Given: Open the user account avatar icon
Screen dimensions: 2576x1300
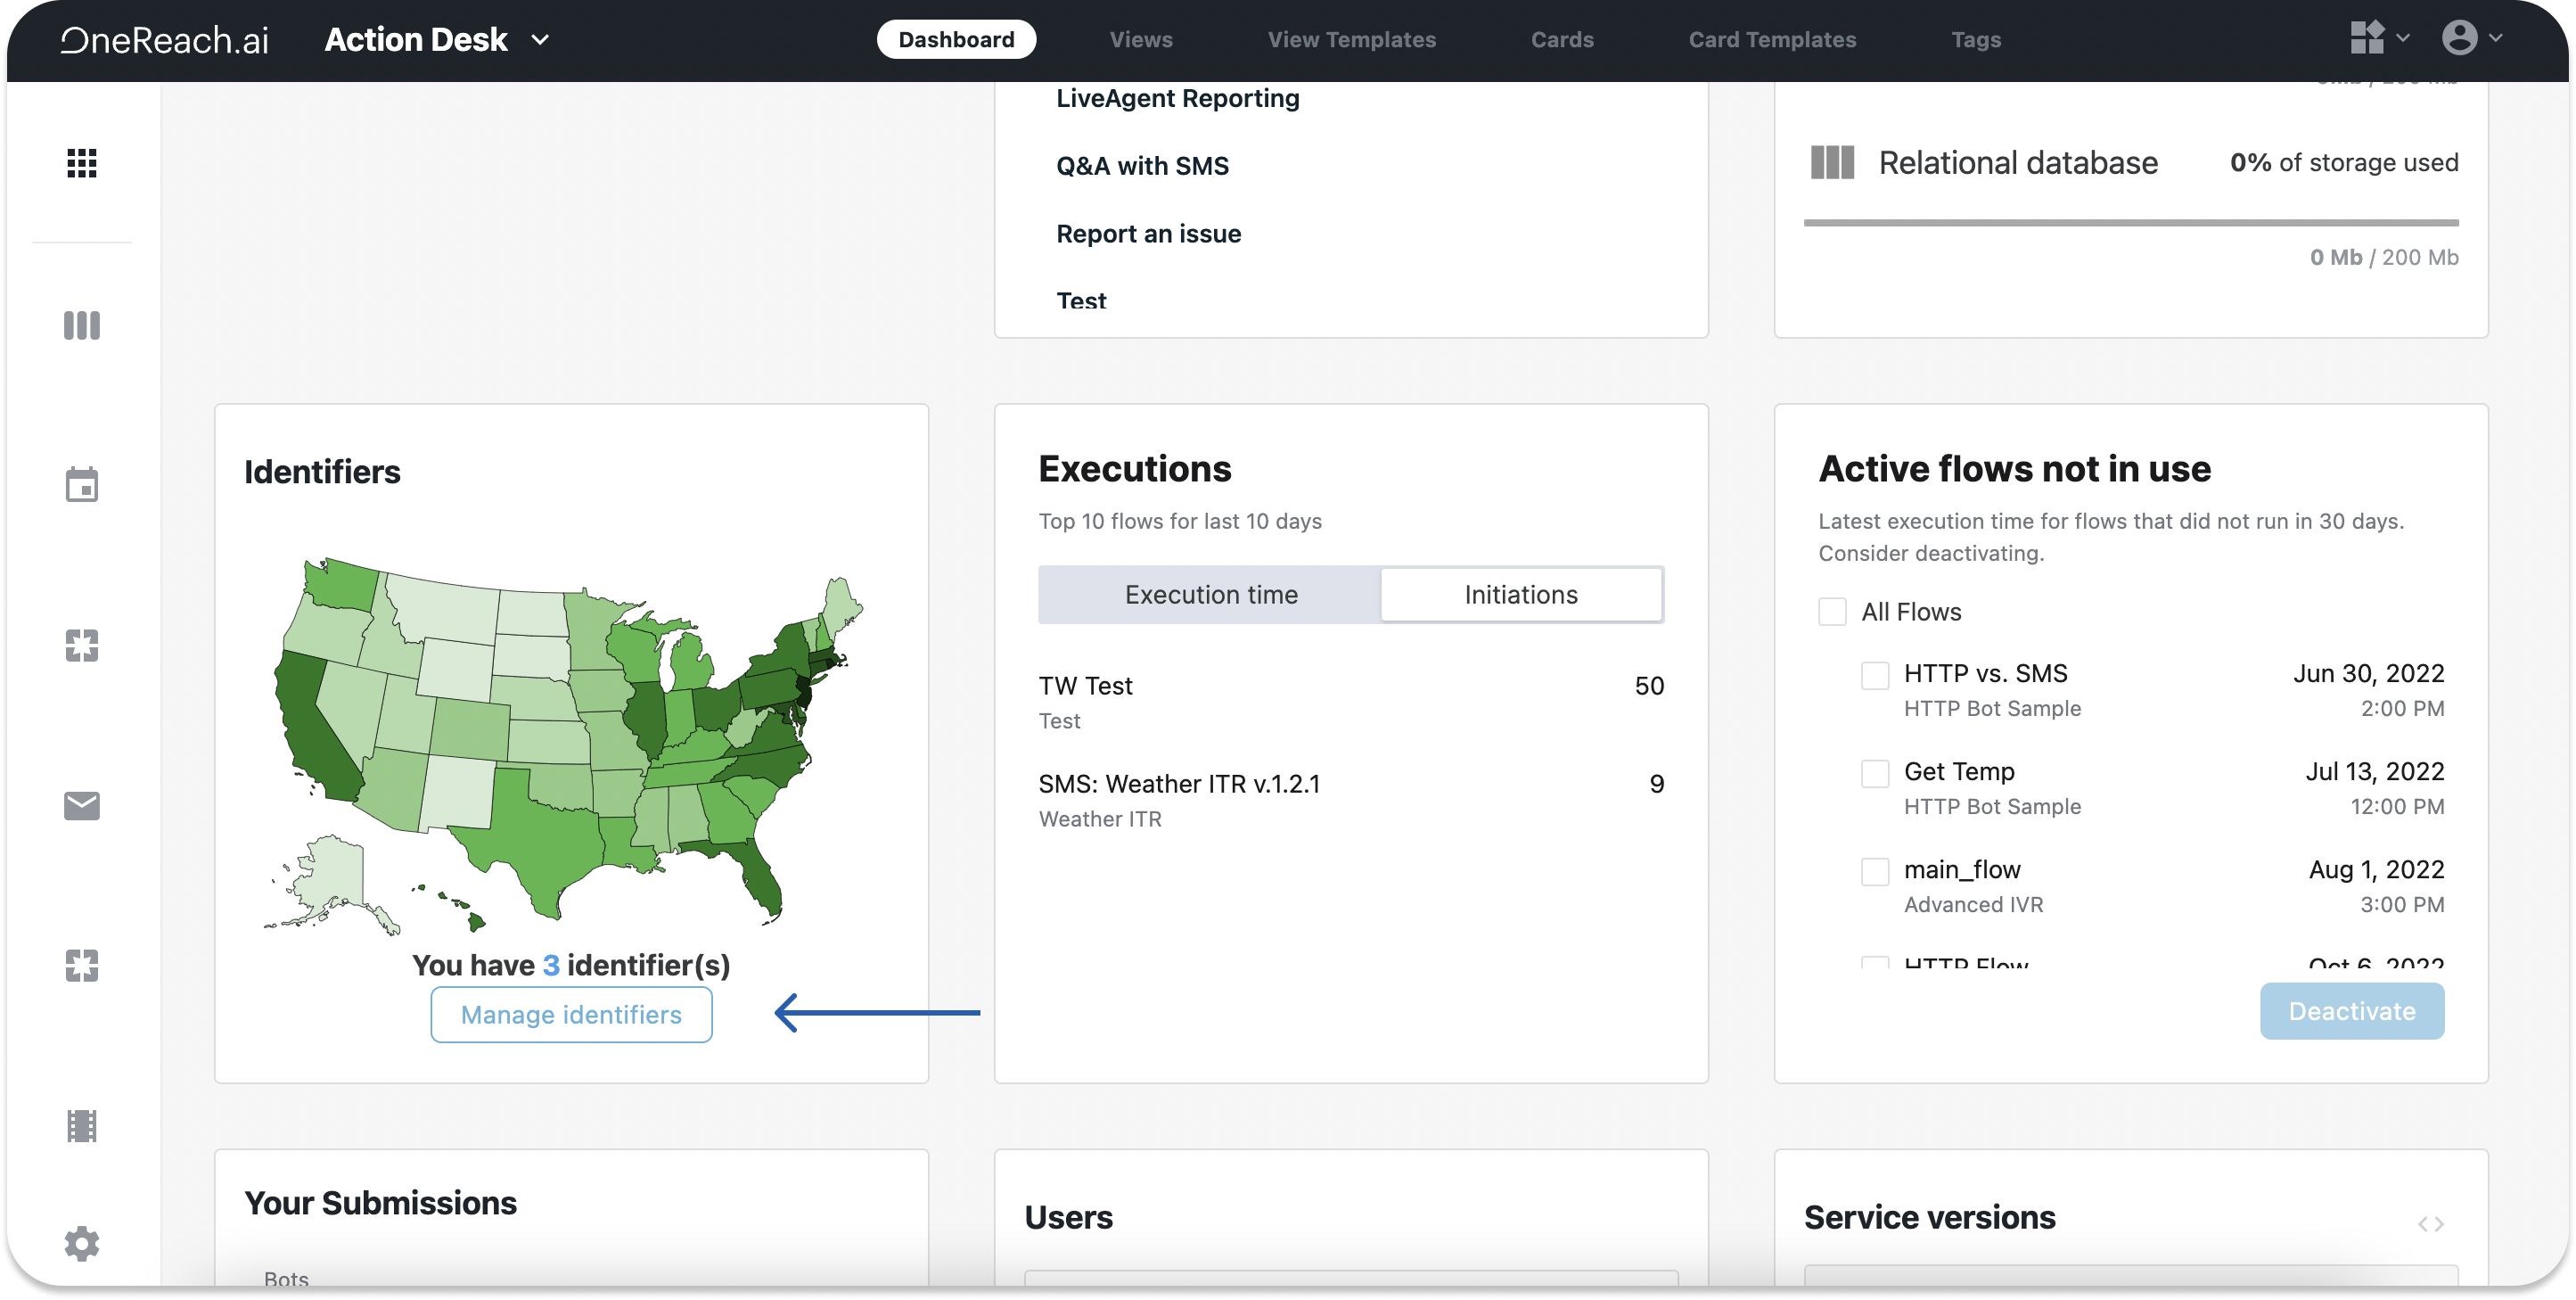Looking at the screenshot, I should [x=2459, y=38].
